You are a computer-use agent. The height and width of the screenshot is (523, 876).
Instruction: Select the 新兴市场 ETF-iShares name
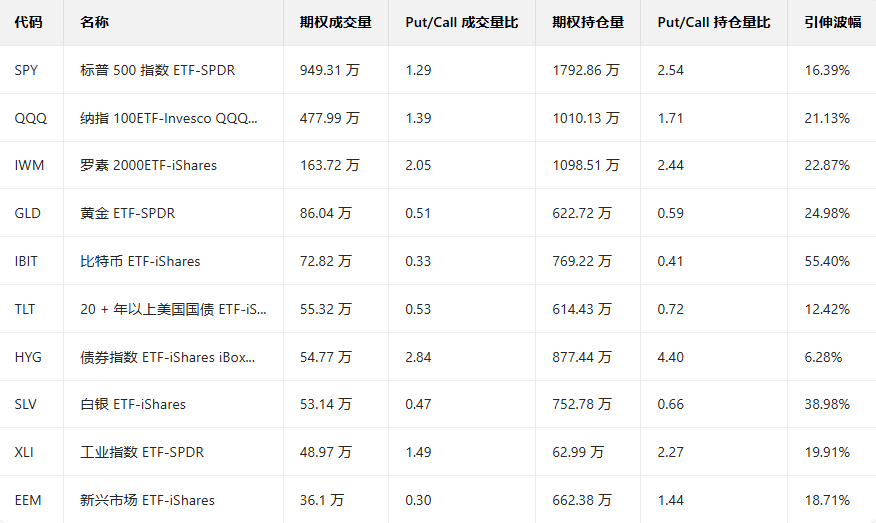pos(147,500)
